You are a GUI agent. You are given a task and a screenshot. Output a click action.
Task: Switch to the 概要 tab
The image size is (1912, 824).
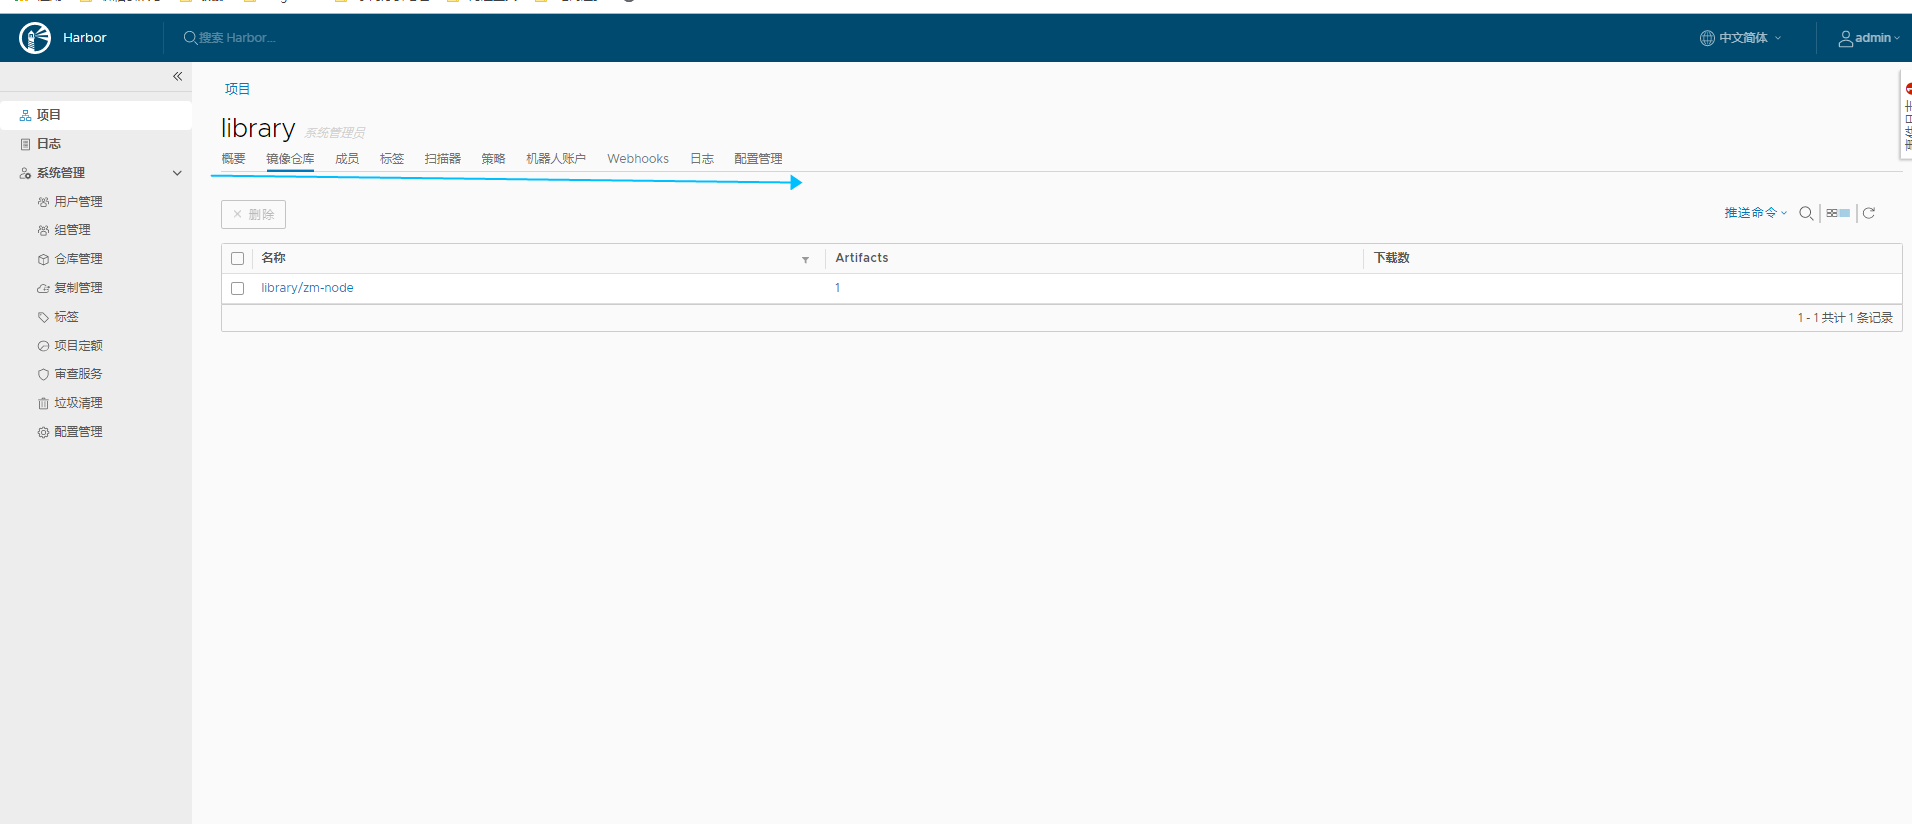coord(233,159)
